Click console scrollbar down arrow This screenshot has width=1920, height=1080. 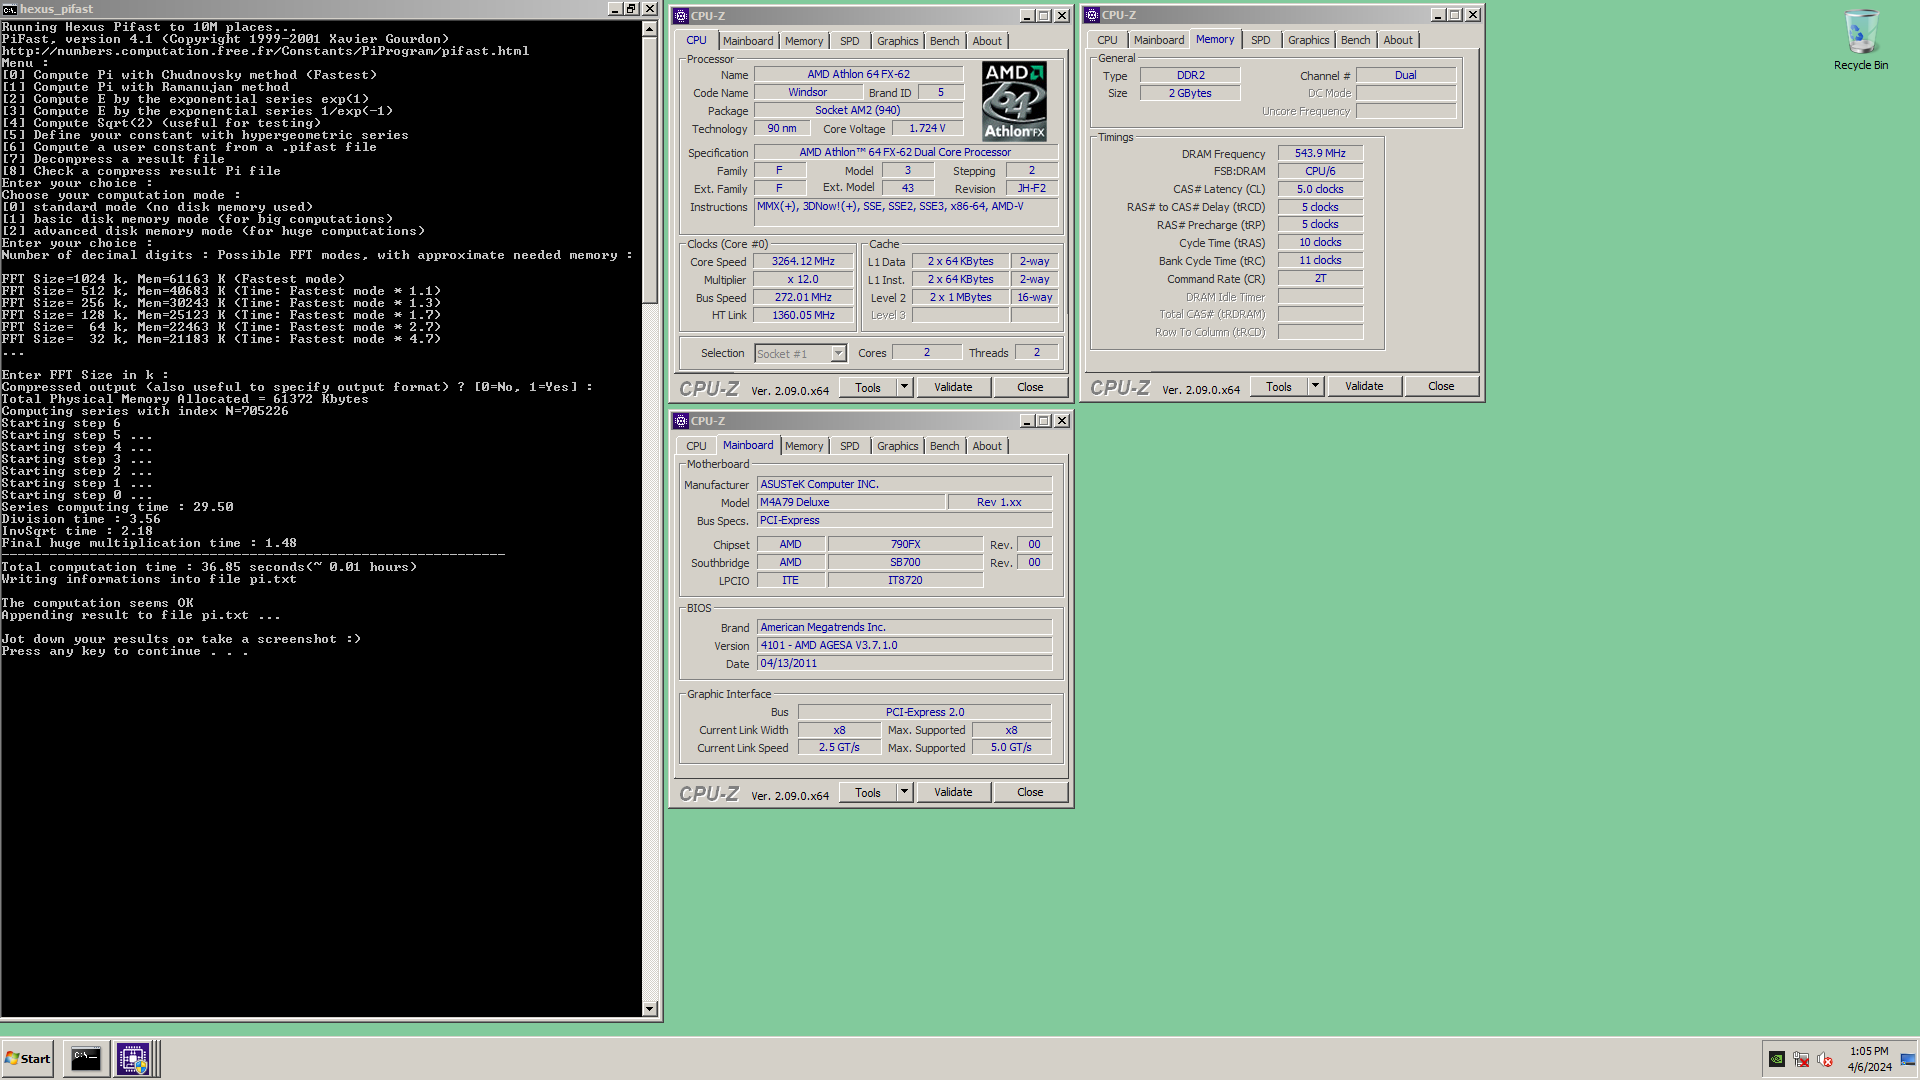click(x=650, y=1008)
